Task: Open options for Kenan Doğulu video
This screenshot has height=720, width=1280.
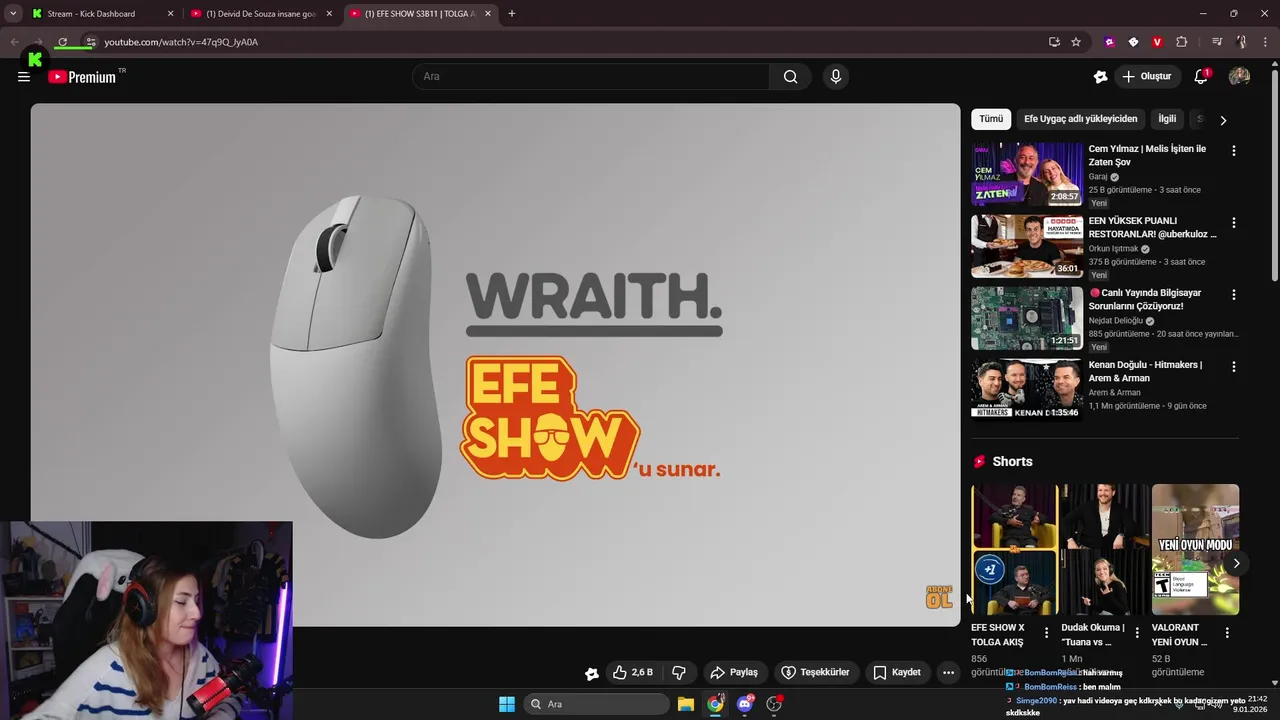Action: coord(1233,367)
